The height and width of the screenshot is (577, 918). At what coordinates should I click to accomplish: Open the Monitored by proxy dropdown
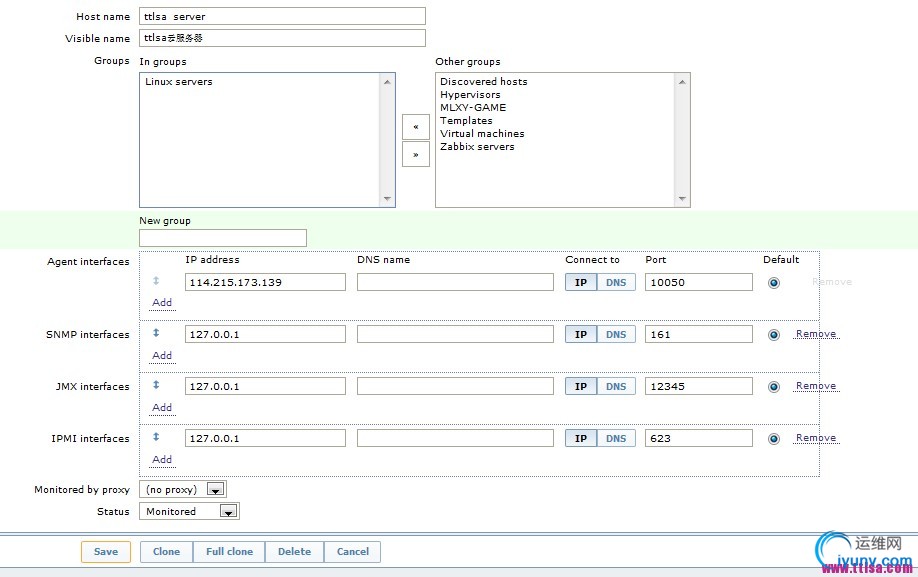183,489
